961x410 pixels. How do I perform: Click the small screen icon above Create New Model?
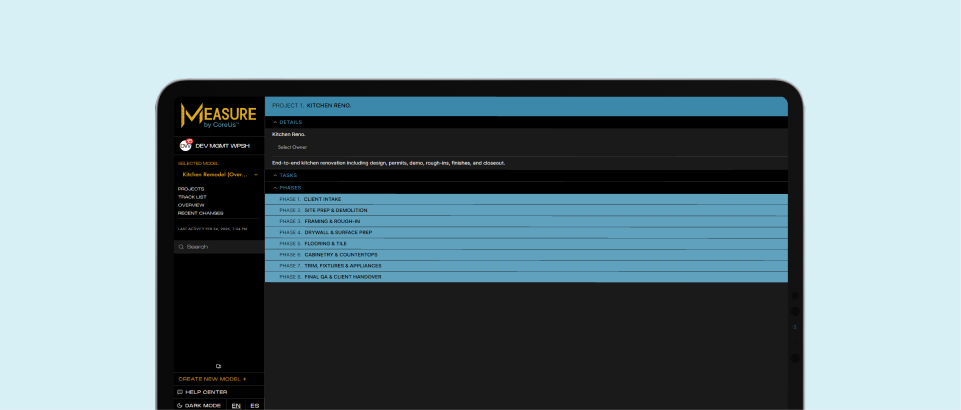pyautogui.click(x=218, y=366)
